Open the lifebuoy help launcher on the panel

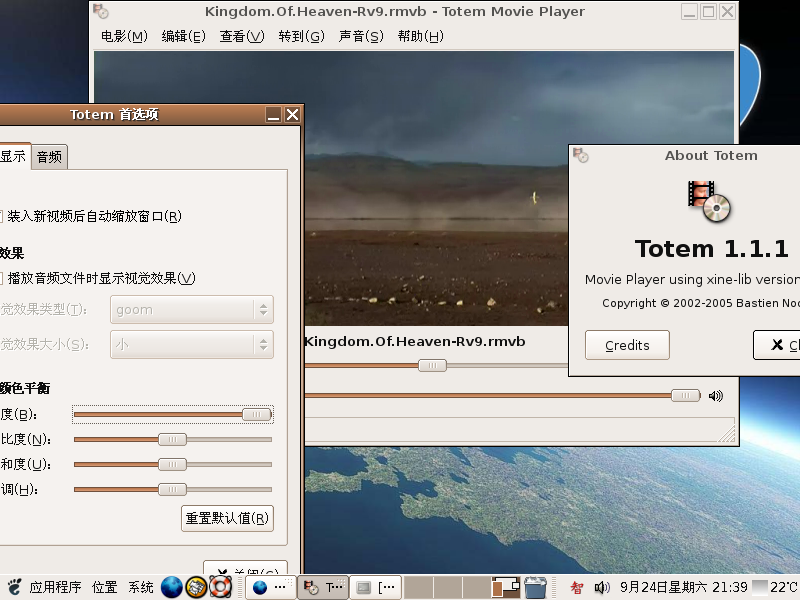pyautogui.click(x=220, y=587)
